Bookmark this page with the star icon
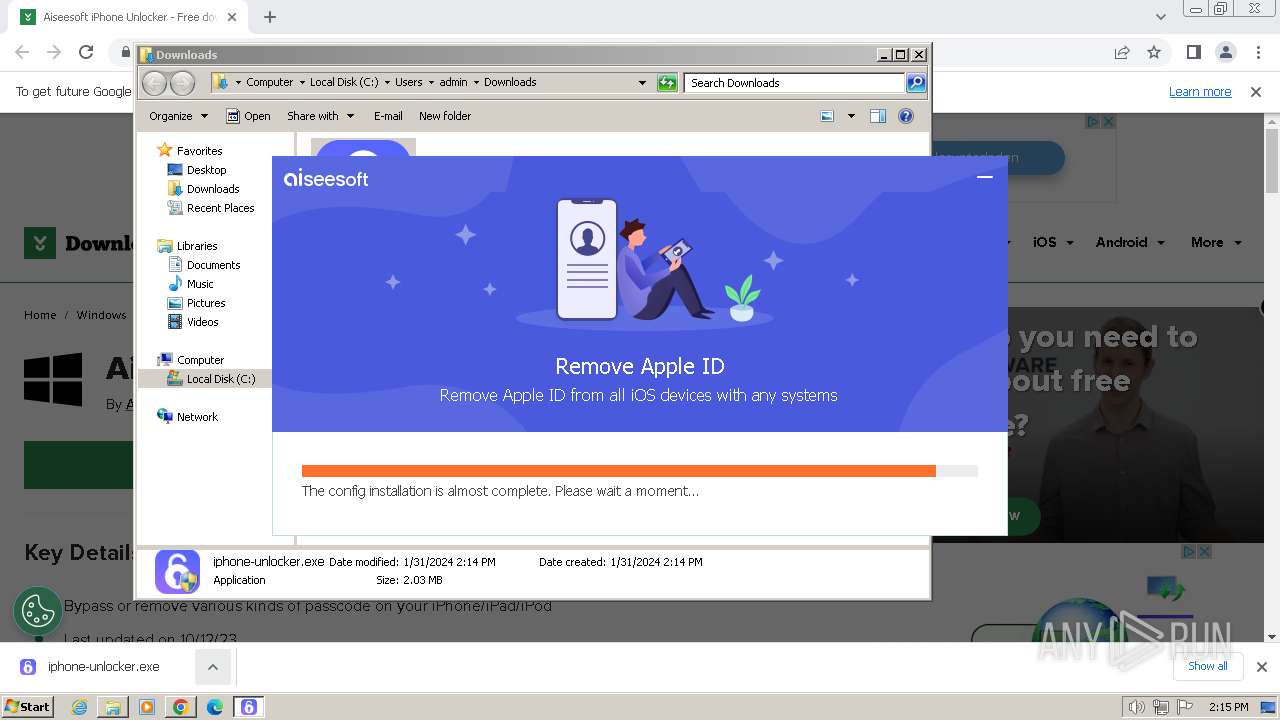This screenshot has height=720, width=1280. click(1154, 52)
